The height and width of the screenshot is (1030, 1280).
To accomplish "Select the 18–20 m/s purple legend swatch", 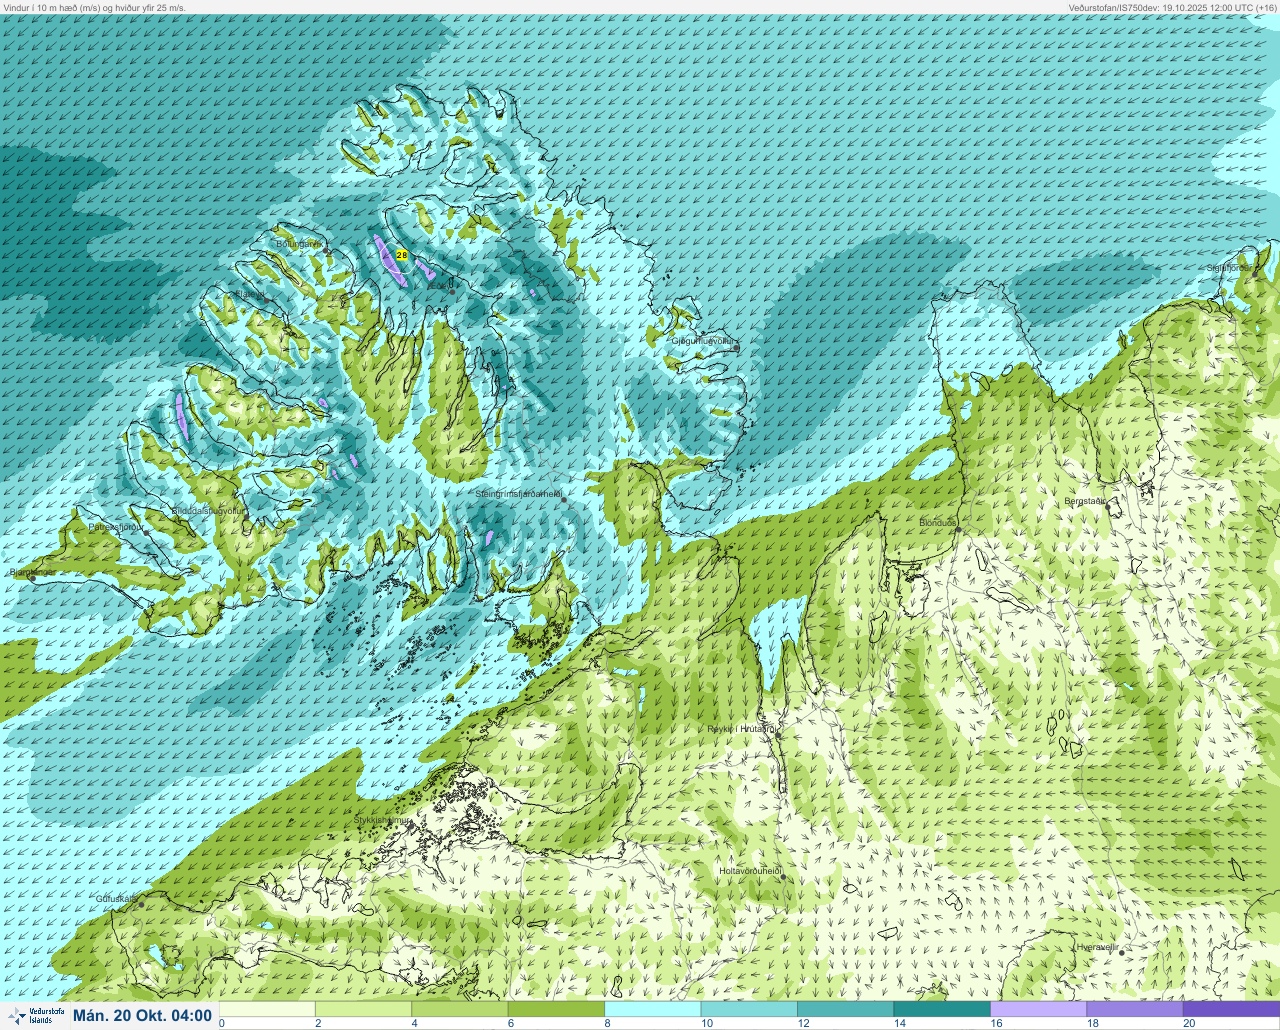I will [x=1135, y=1009].
